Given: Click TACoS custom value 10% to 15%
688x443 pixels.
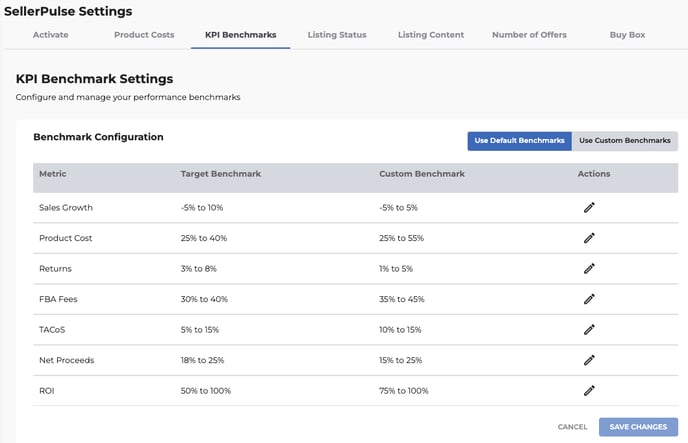Looking at the screenshot, I should tap(400, 329).
